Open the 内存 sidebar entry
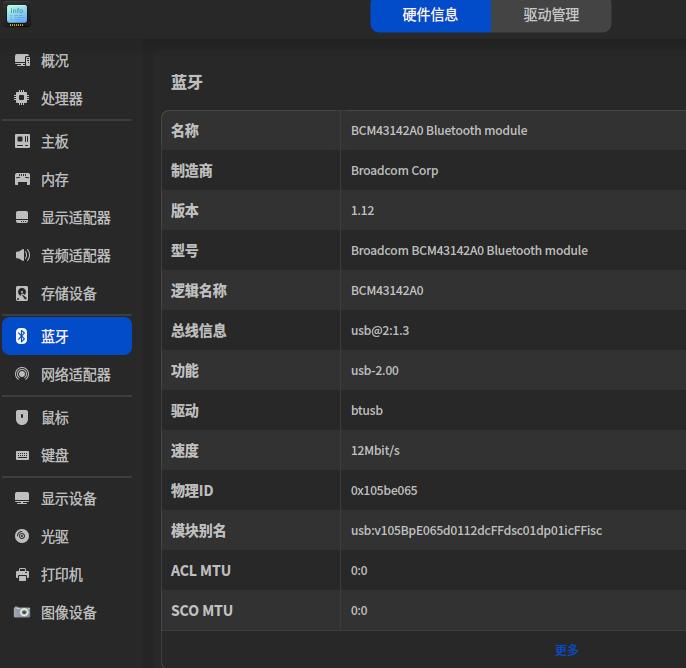Image resolution: width=686 pixels, height=668 pixels. pyautogui.click(x=67, y=179)
